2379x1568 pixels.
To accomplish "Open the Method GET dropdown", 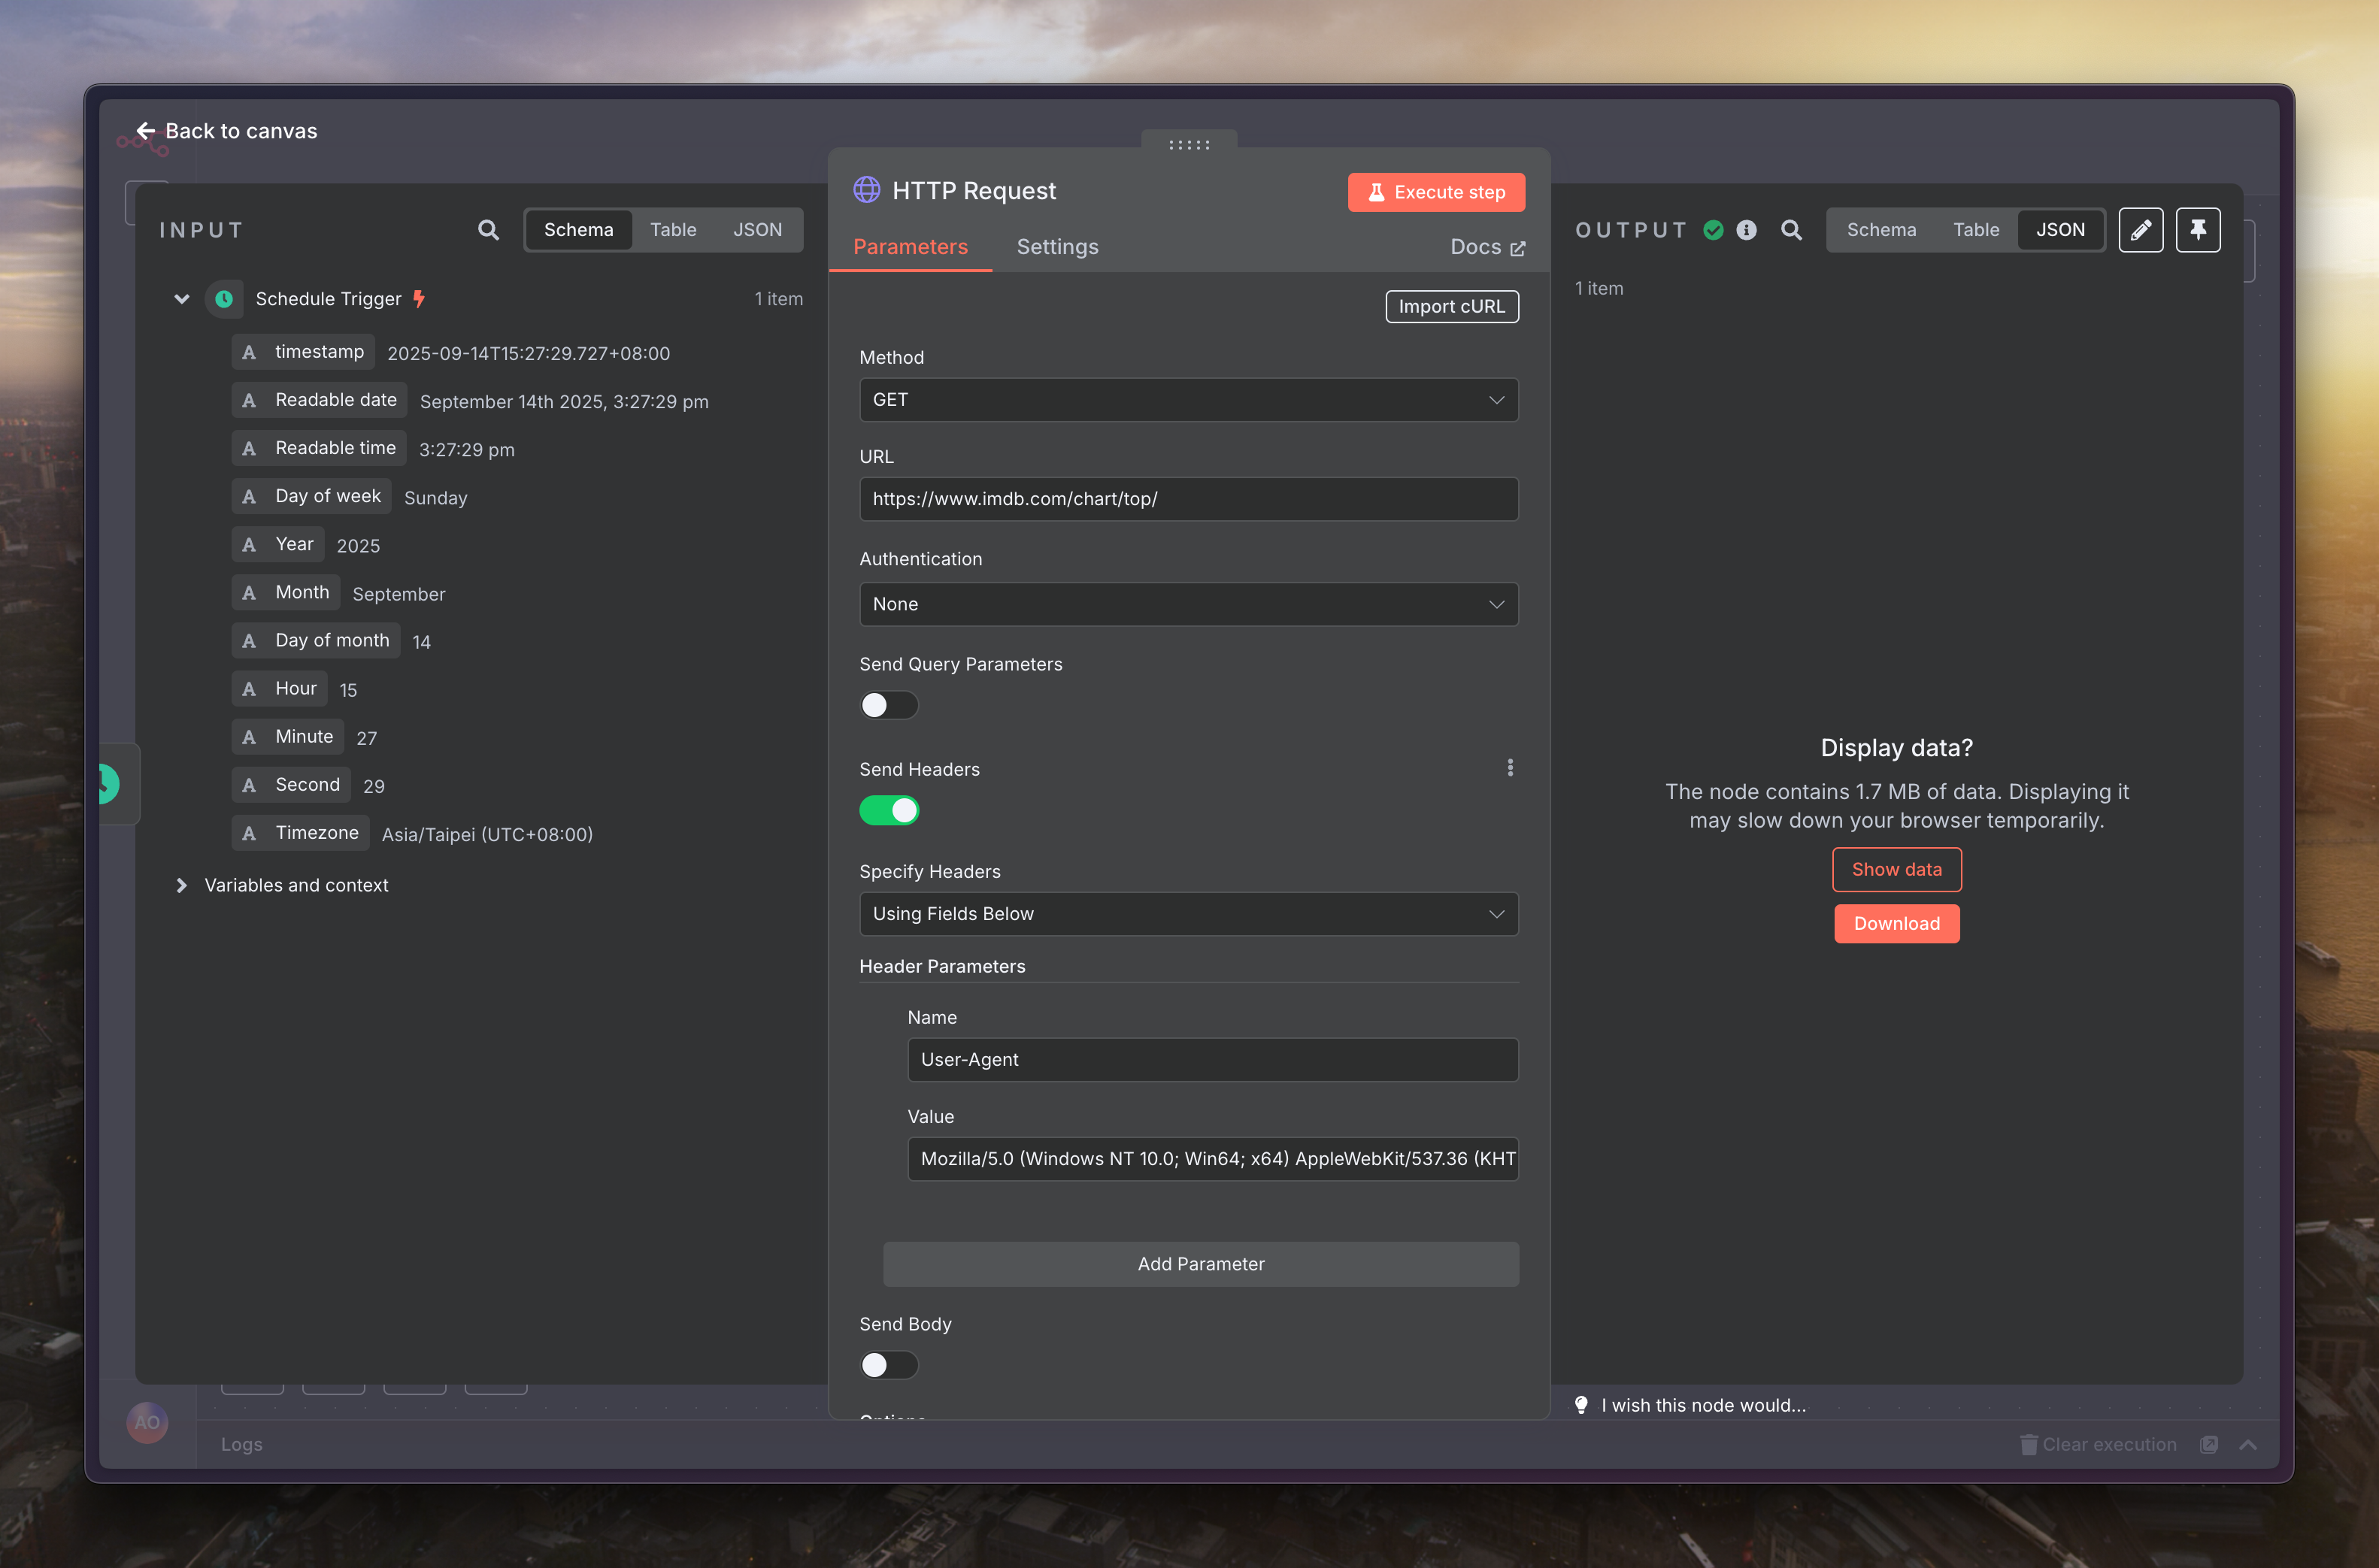I will (1188, 400).
